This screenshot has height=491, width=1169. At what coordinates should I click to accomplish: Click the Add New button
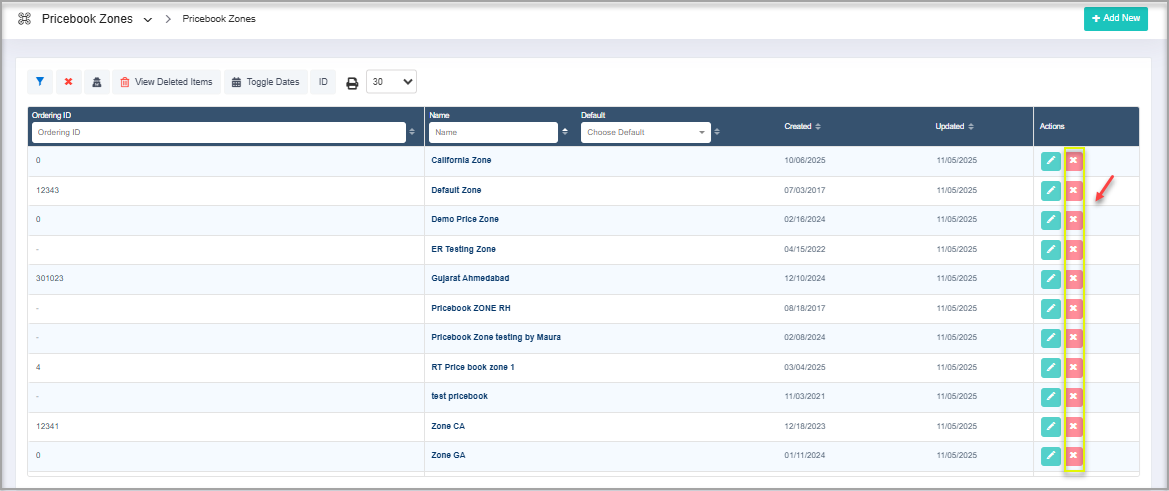click(1115, 19)
